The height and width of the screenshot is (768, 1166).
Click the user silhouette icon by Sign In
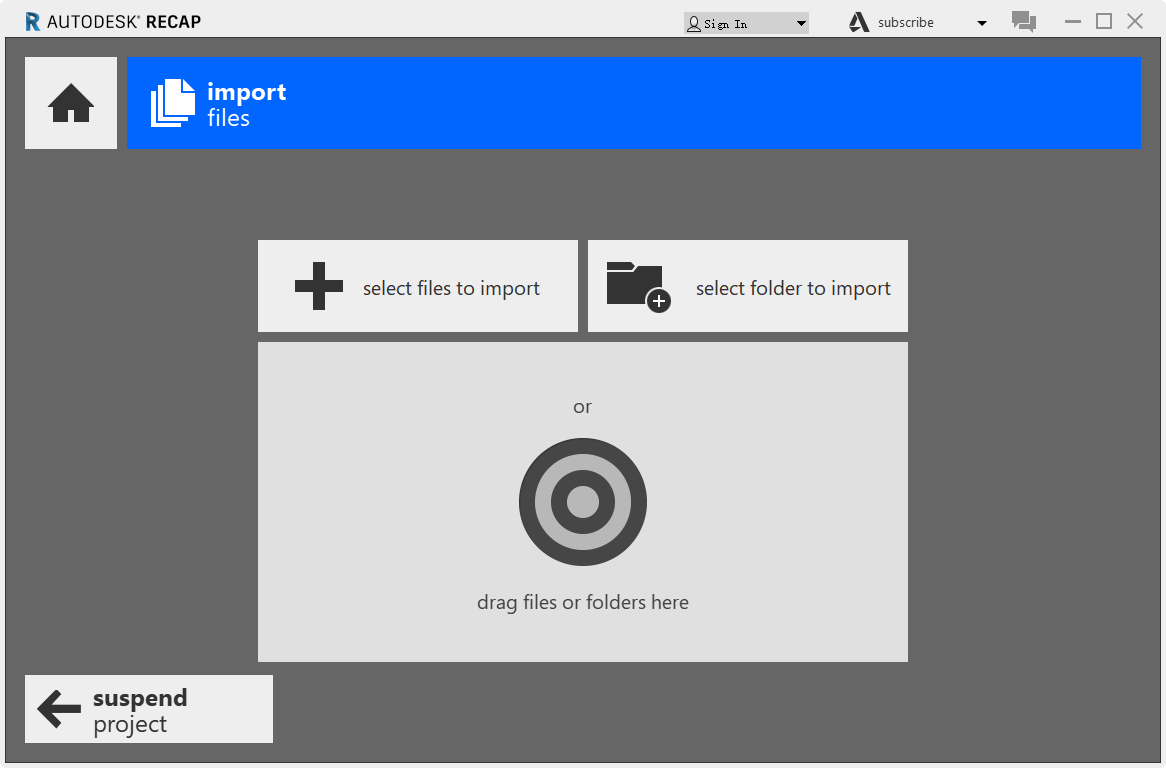[x=693, y=23]
